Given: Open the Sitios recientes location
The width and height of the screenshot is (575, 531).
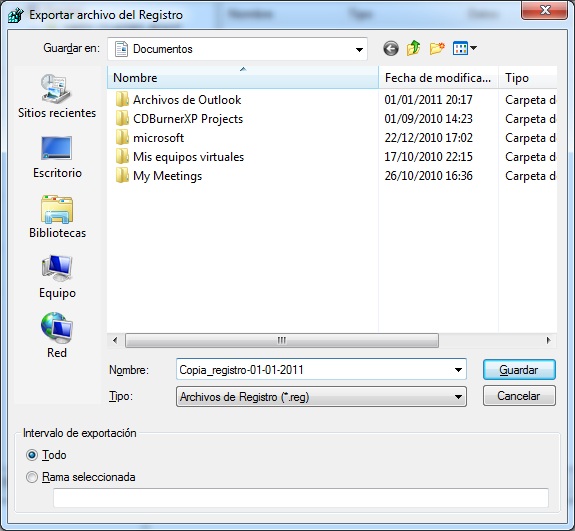Looking at the screenshot, I should coord(57,96).
